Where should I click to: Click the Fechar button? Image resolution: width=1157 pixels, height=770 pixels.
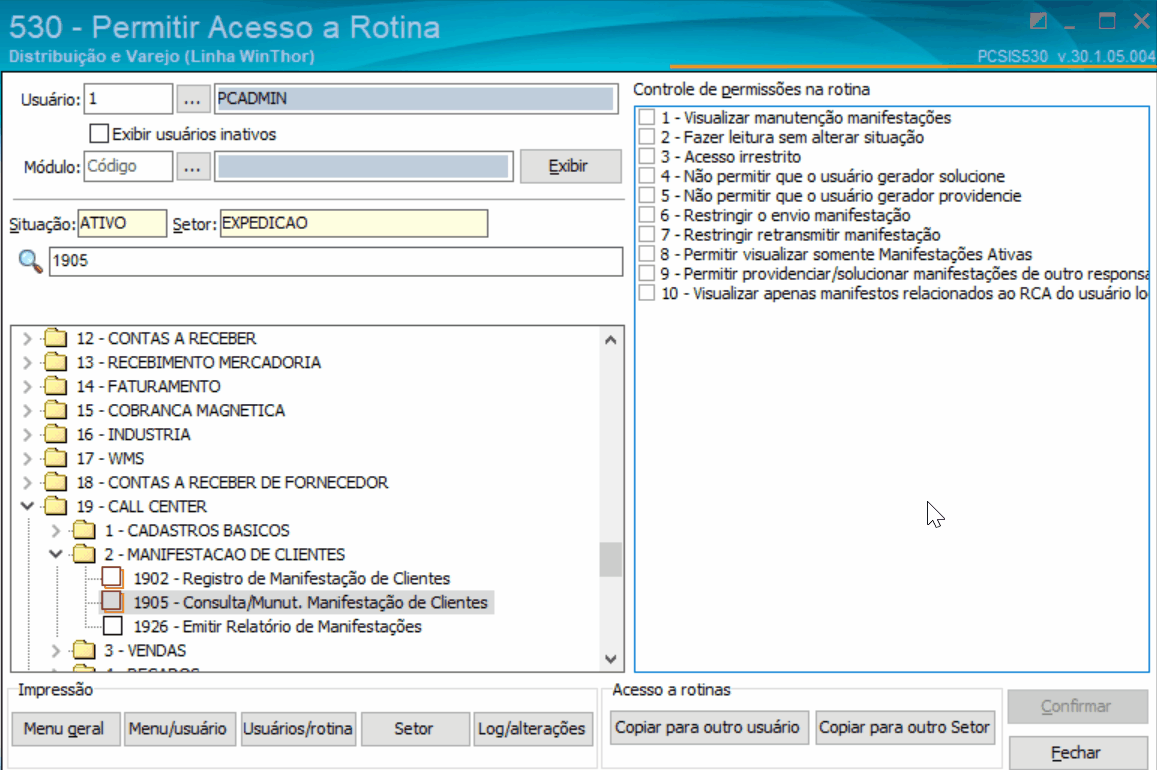point(1077,752)
